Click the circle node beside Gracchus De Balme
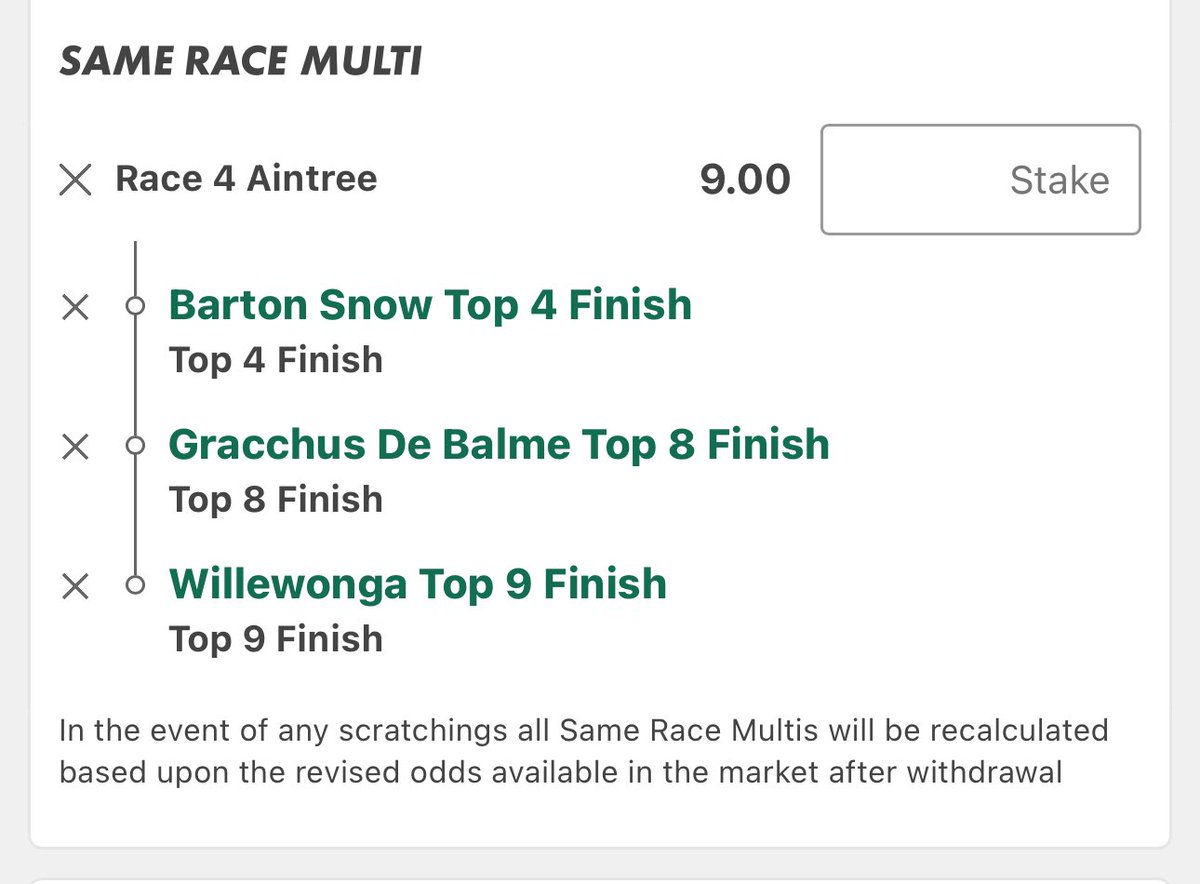Image resolution: width=1200 pixels, height=884 pixels. [136, 447]
